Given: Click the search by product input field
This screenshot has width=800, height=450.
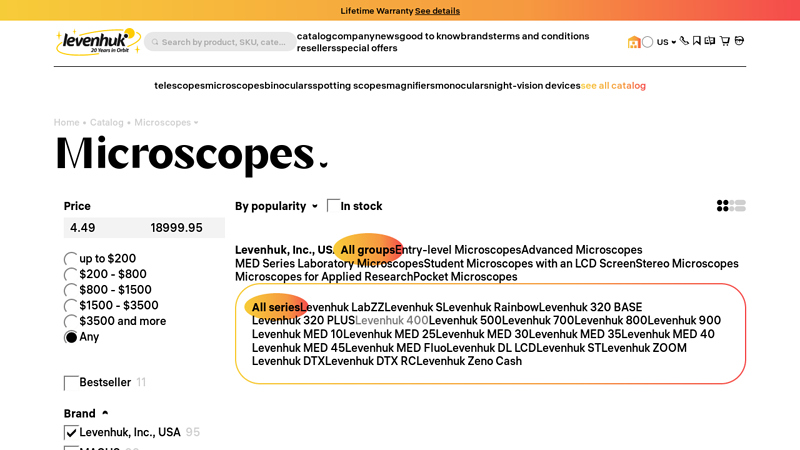Looking at the screenshot, I should pos(219,42).
